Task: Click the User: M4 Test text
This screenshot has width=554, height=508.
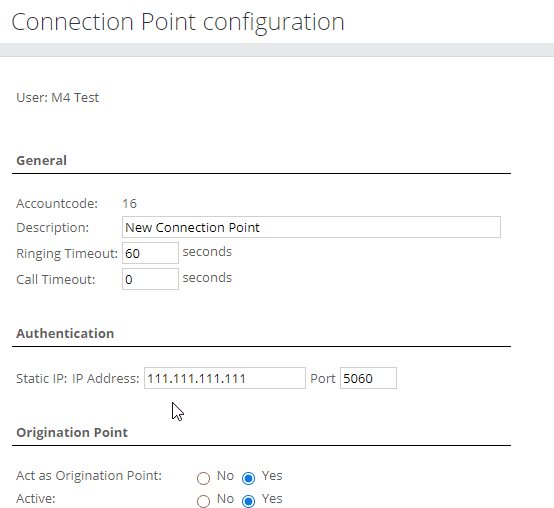Action: 58,98
